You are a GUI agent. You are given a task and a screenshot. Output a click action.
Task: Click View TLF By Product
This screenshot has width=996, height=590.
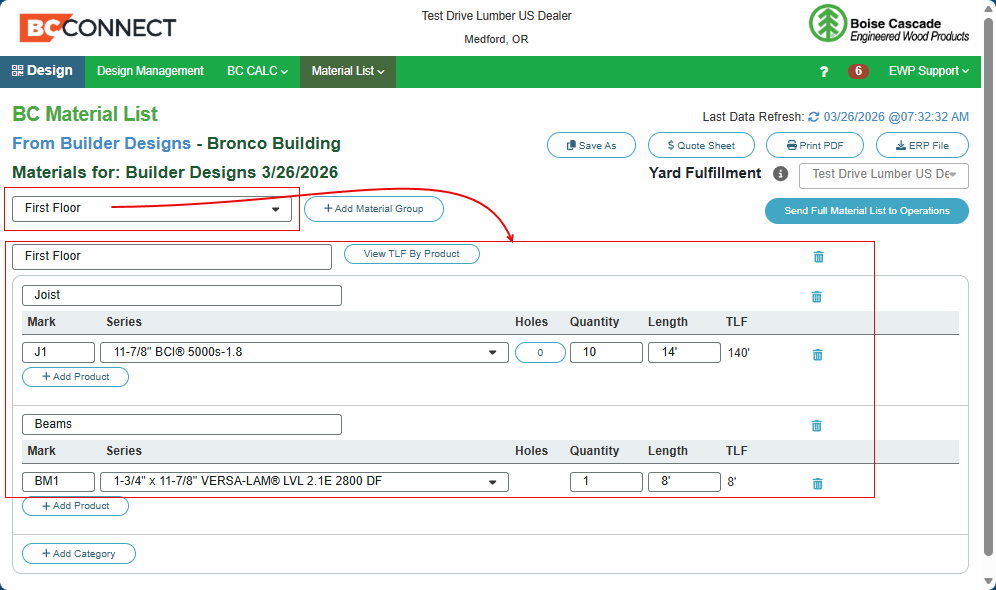412,254
